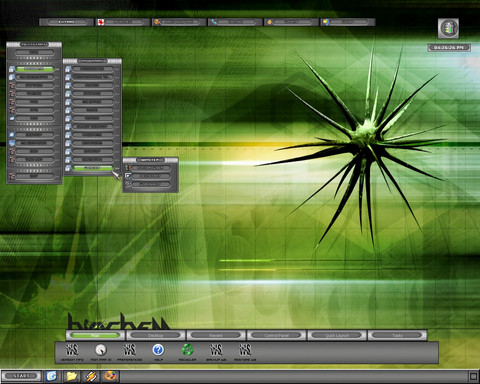The width and height of the screenshot is (480, 384).
Task: Open the Version Info dock icon
Action: click(x=72, y=350)
